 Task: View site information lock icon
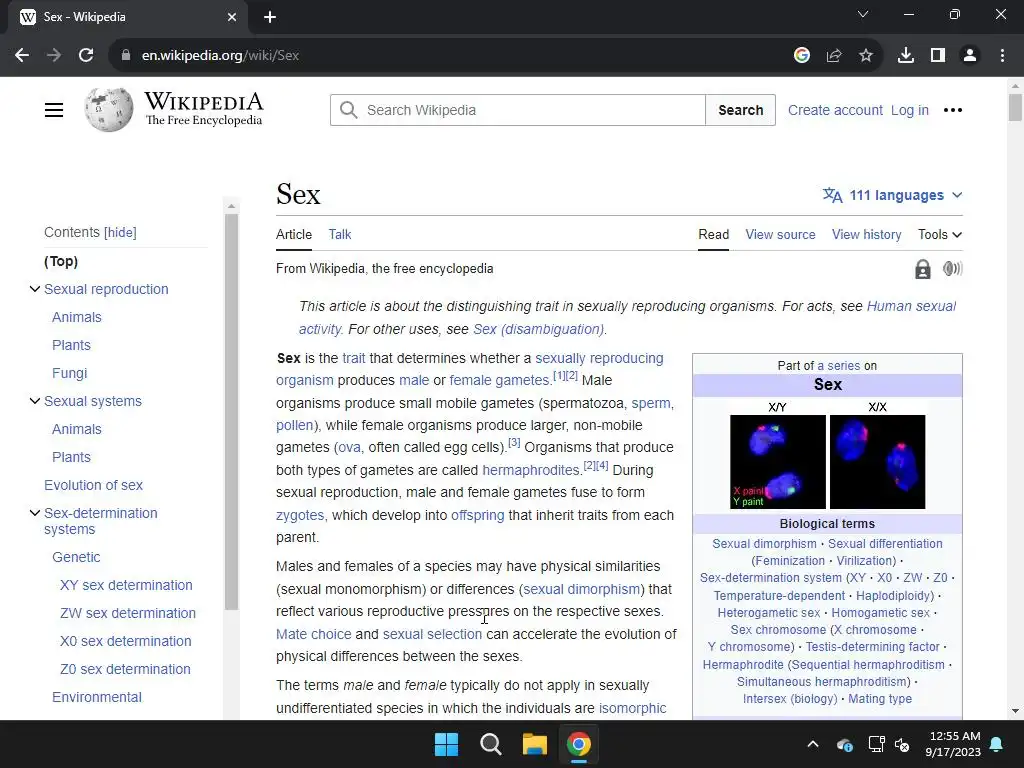(x=126, y=56)
